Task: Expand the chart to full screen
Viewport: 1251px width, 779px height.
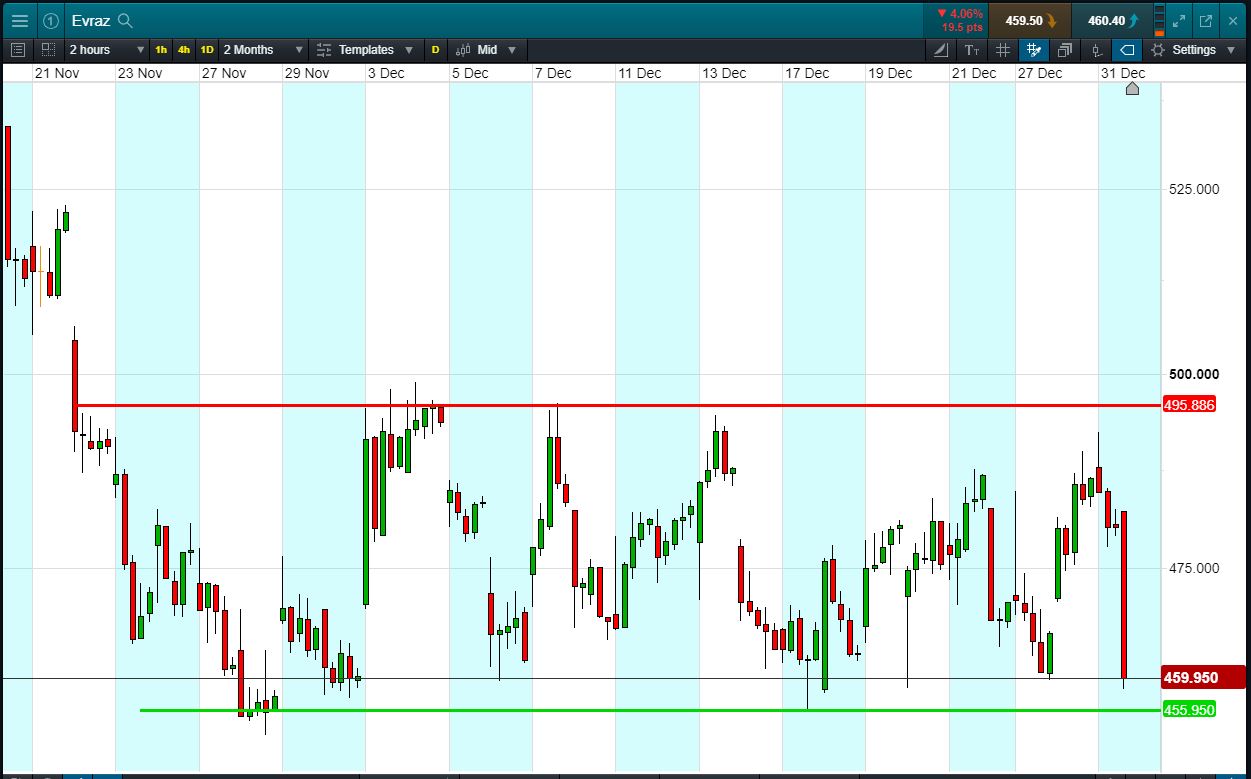Action: point(1179,20)
